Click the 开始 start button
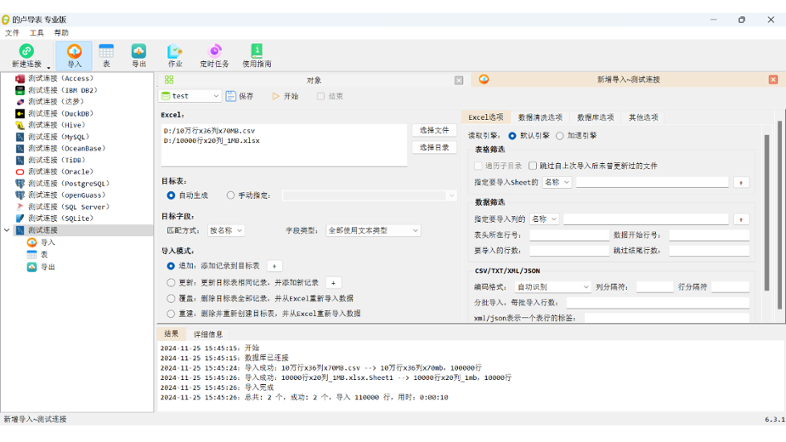The height and width of the screenshot is (442, 786). tap(285, 96)
